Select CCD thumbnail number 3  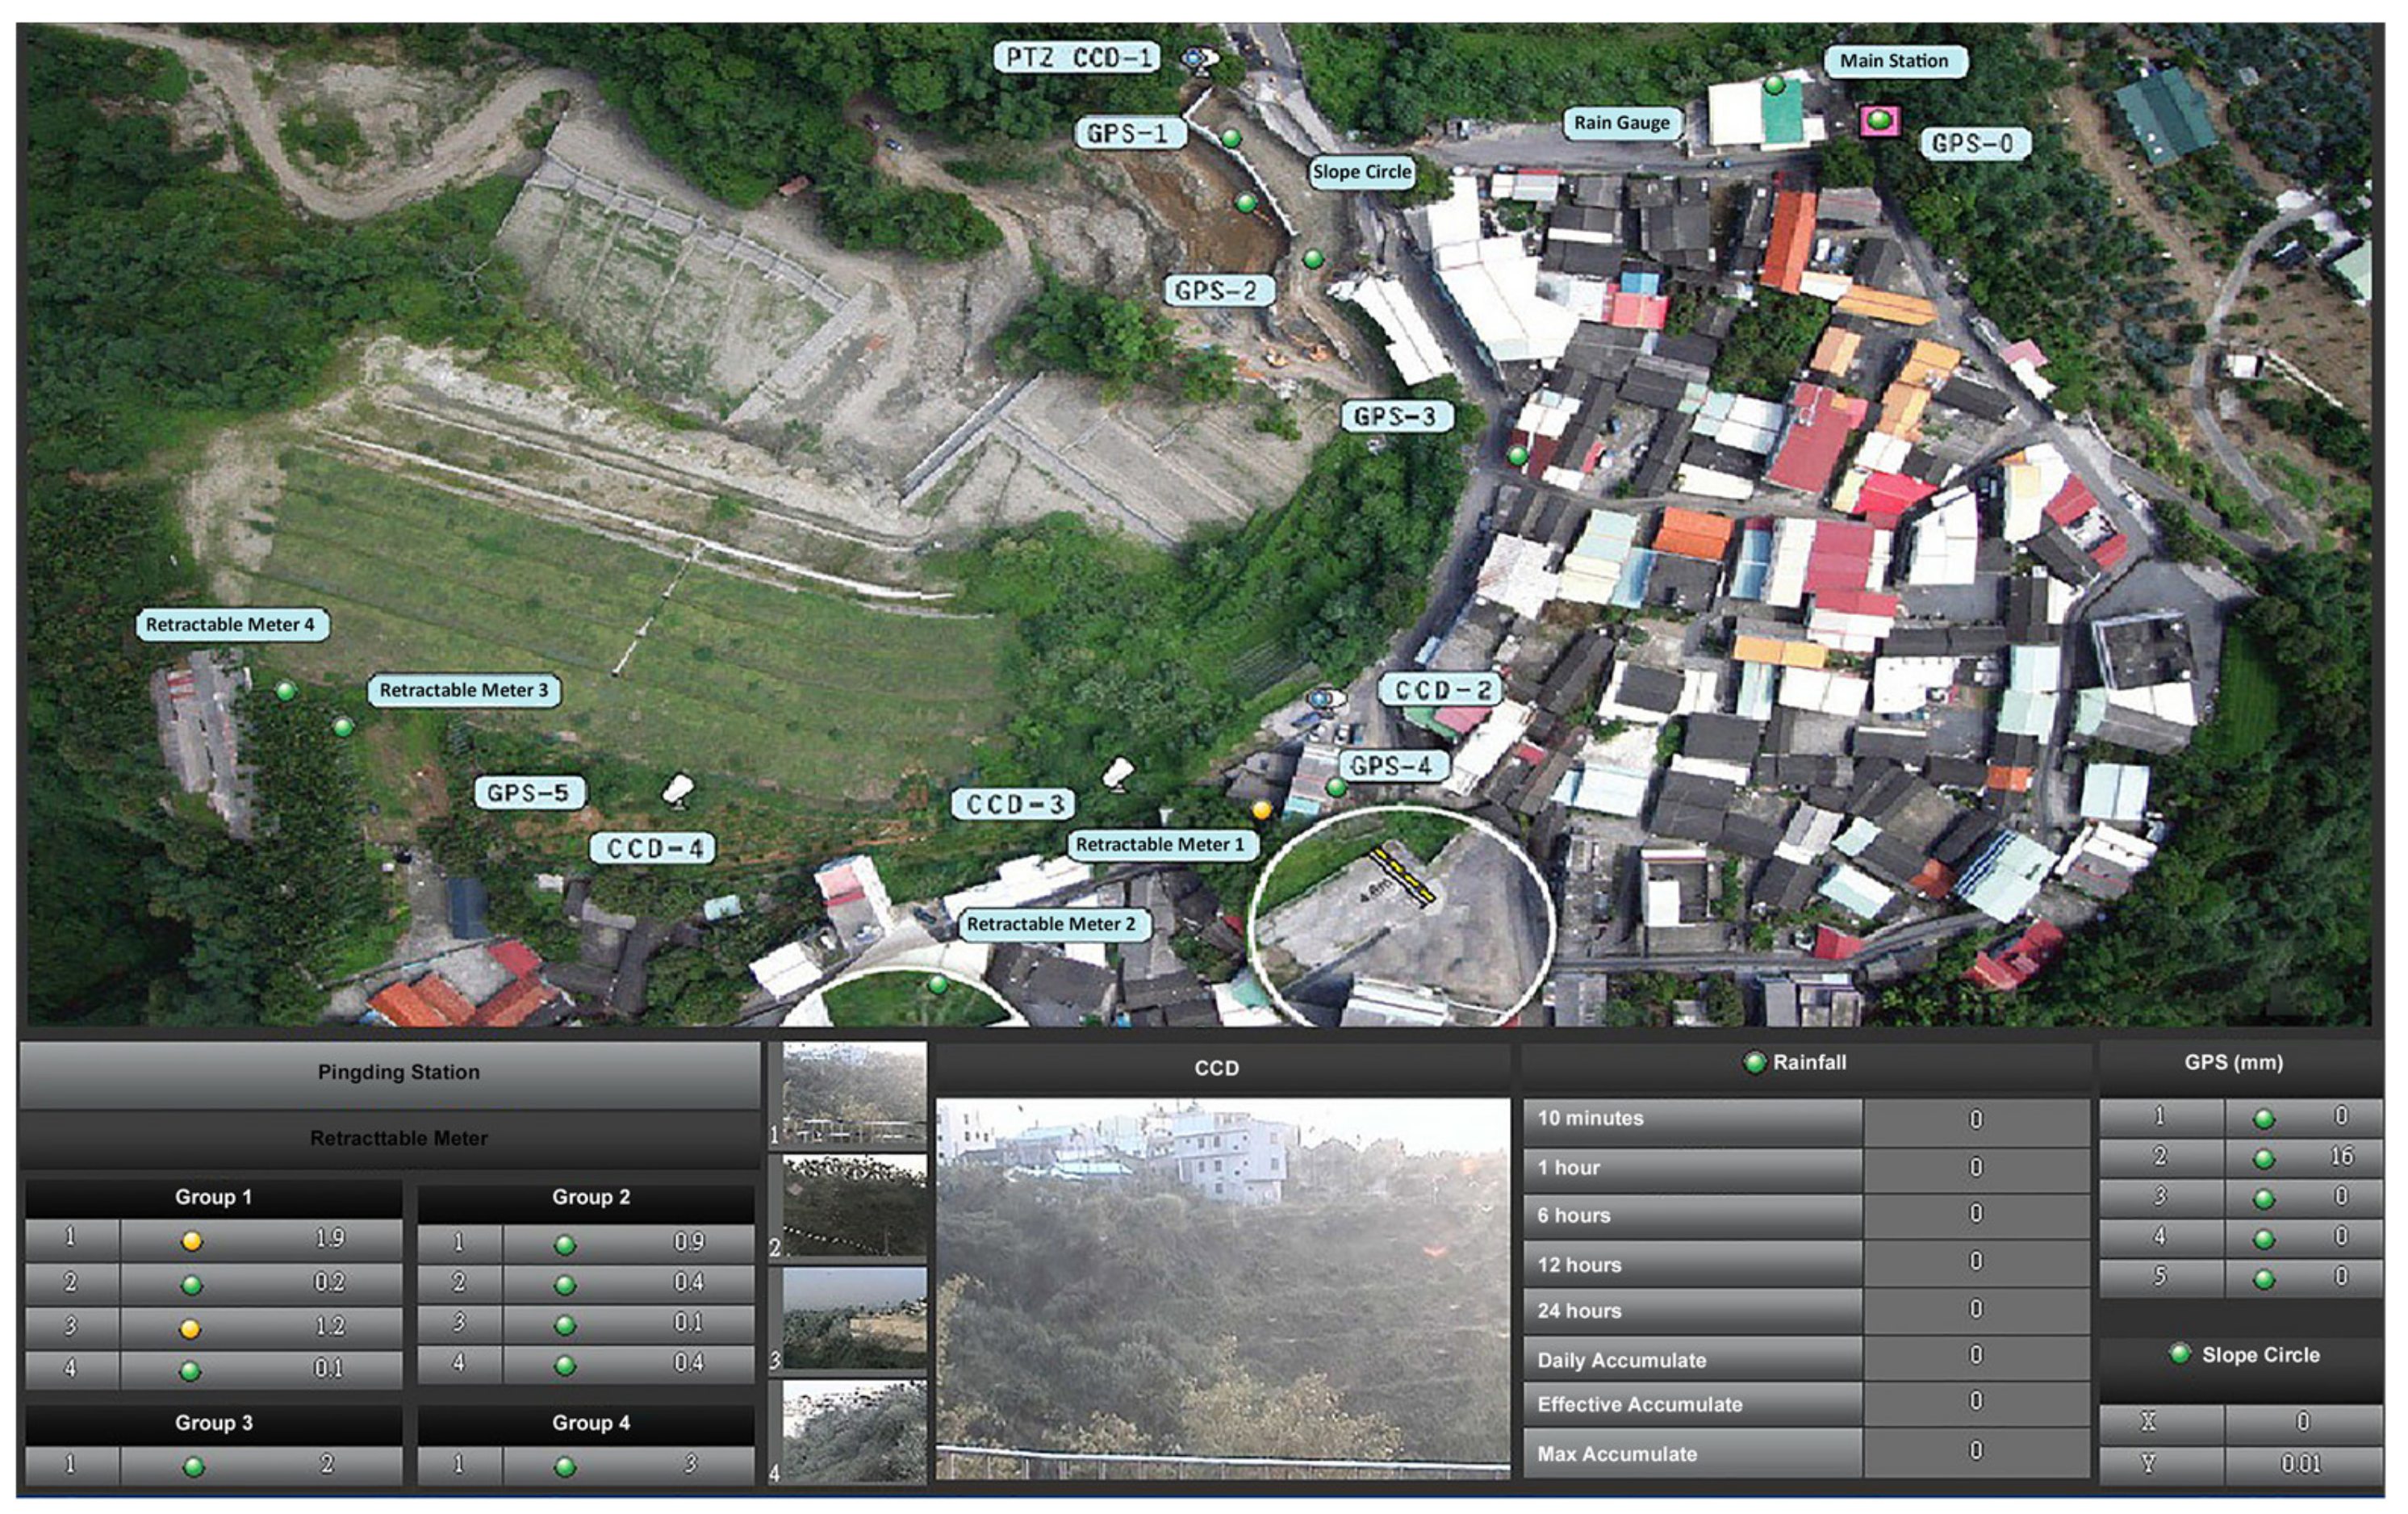pos(855,1317)
